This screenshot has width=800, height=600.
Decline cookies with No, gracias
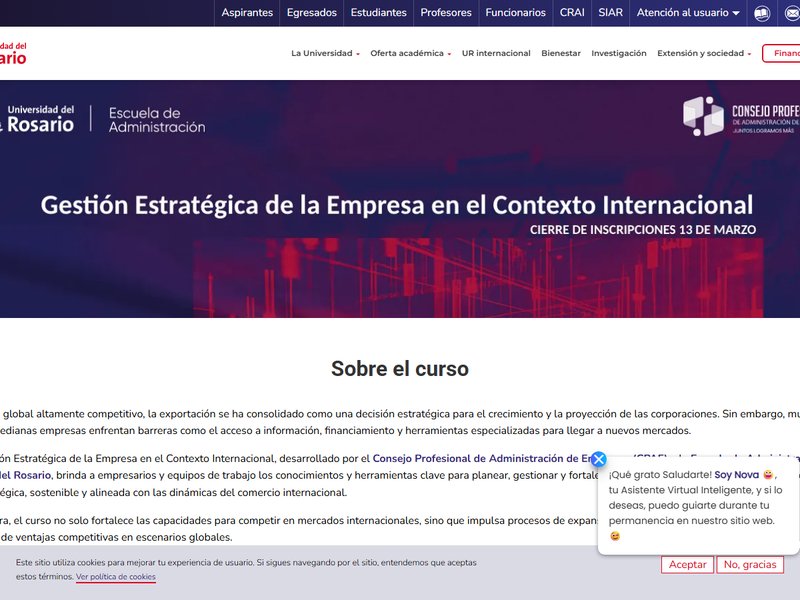pyautogui.click(x=750, y=565)
